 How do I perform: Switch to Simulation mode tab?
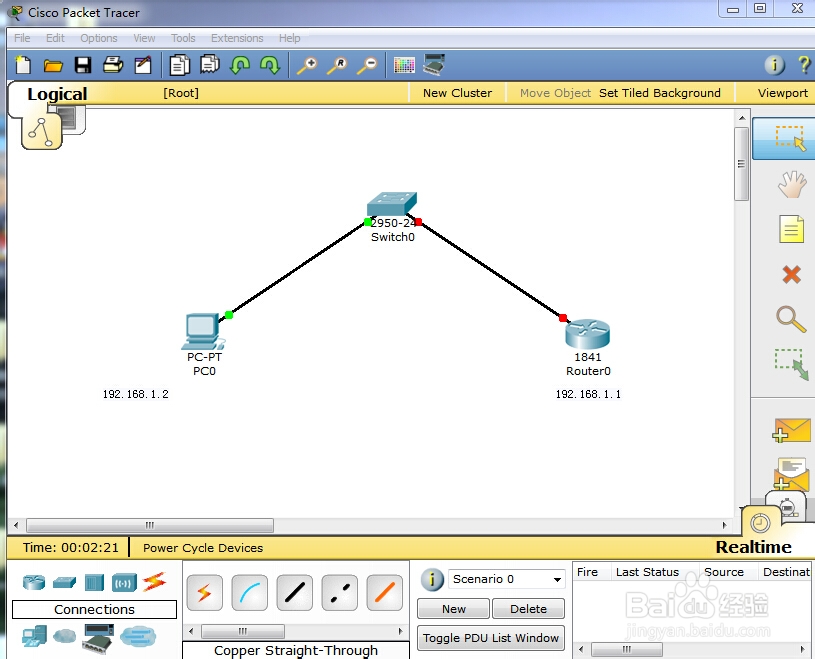pyautogui.click(x=788, y=505)
